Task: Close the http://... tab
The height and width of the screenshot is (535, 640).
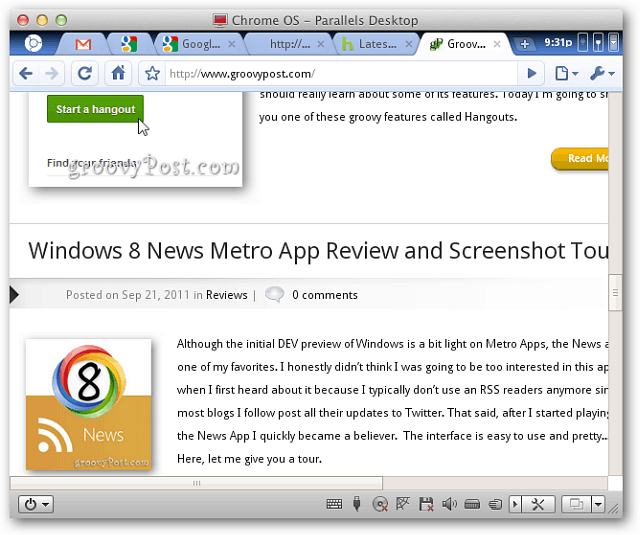Action: 321,44
